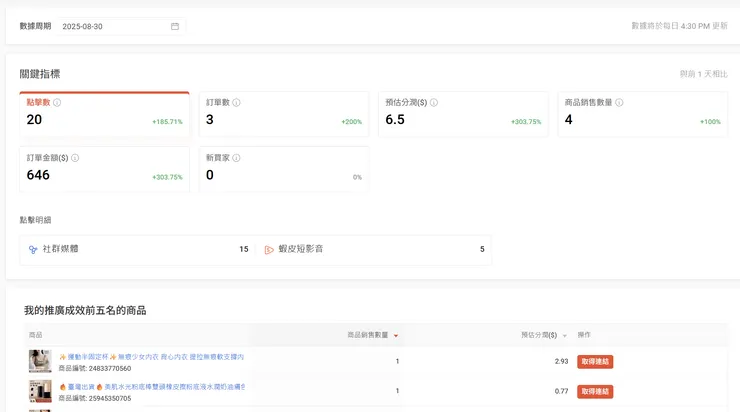This screenshot has height=412, width=740.
Task: Click the 蝦皮短影音 video icon
Action: pyautogui.click(x=269, y=250)
